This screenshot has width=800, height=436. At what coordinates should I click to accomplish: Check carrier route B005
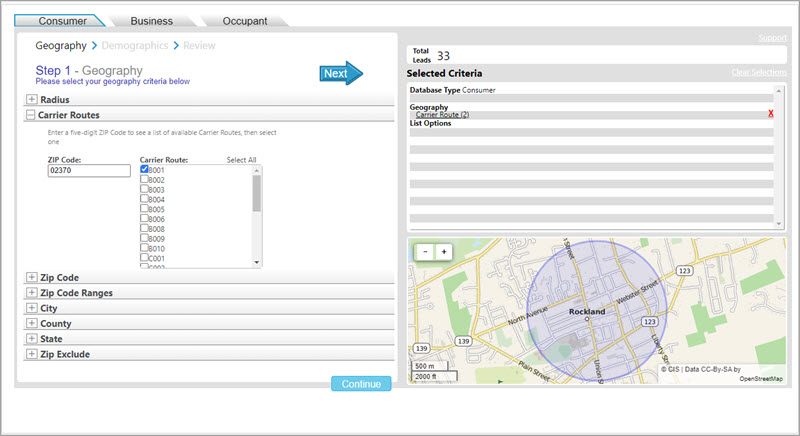(144, 208)
